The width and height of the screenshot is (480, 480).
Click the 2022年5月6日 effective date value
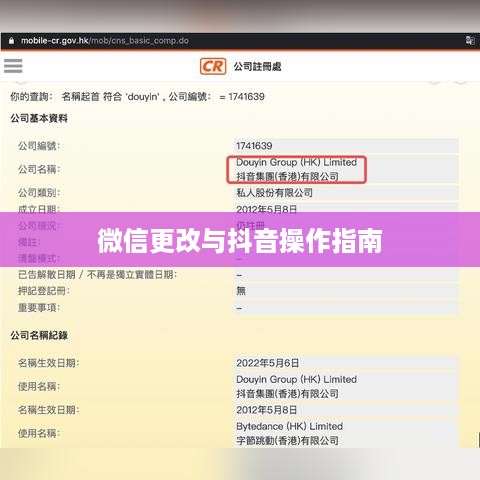[267, 363]
